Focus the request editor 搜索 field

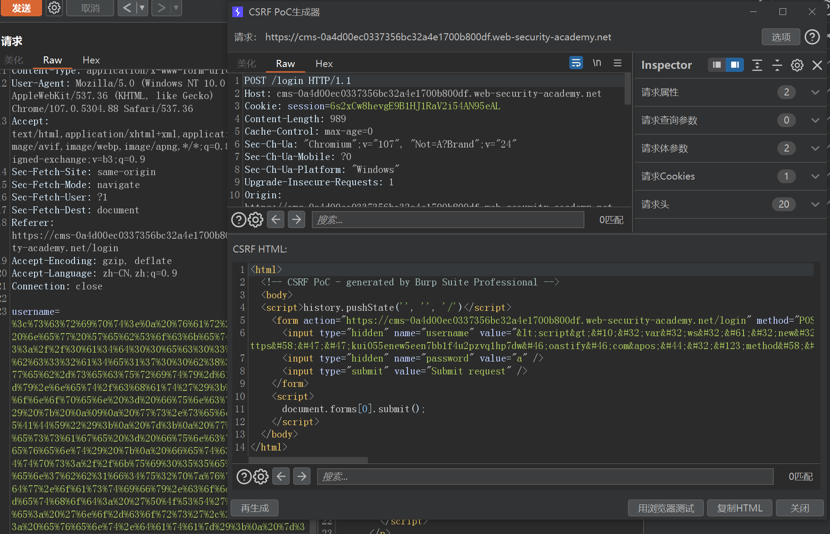point(448,220)
